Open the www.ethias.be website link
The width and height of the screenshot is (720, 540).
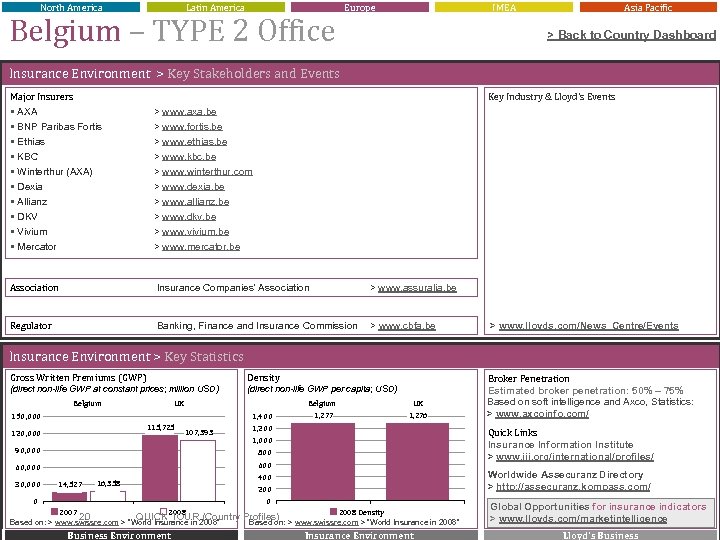point(194,142)
